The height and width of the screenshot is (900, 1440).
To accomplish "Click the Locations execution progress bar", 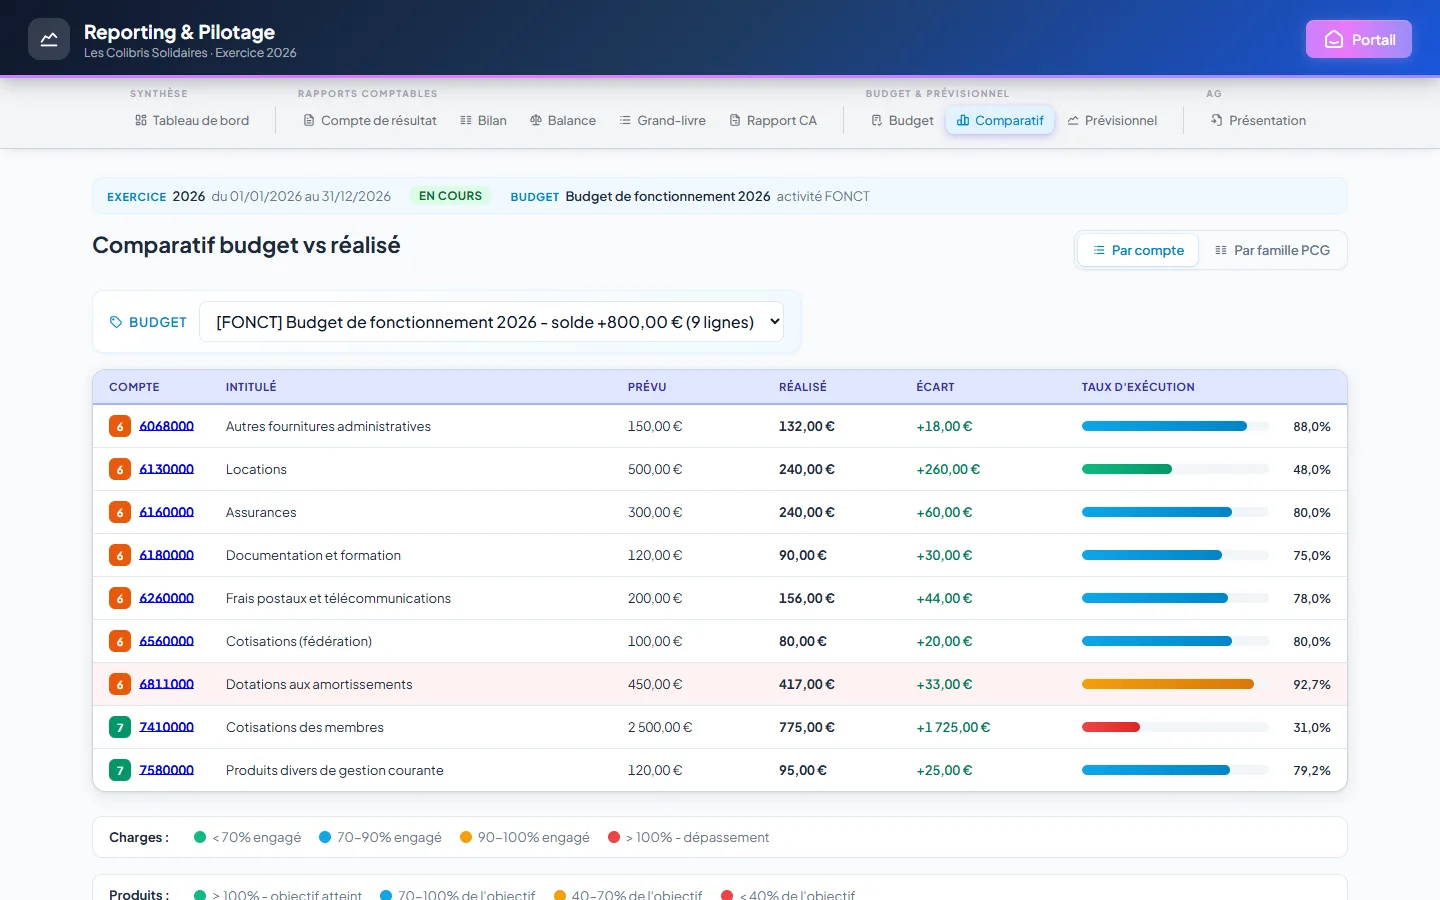I will click(1175, 469).
